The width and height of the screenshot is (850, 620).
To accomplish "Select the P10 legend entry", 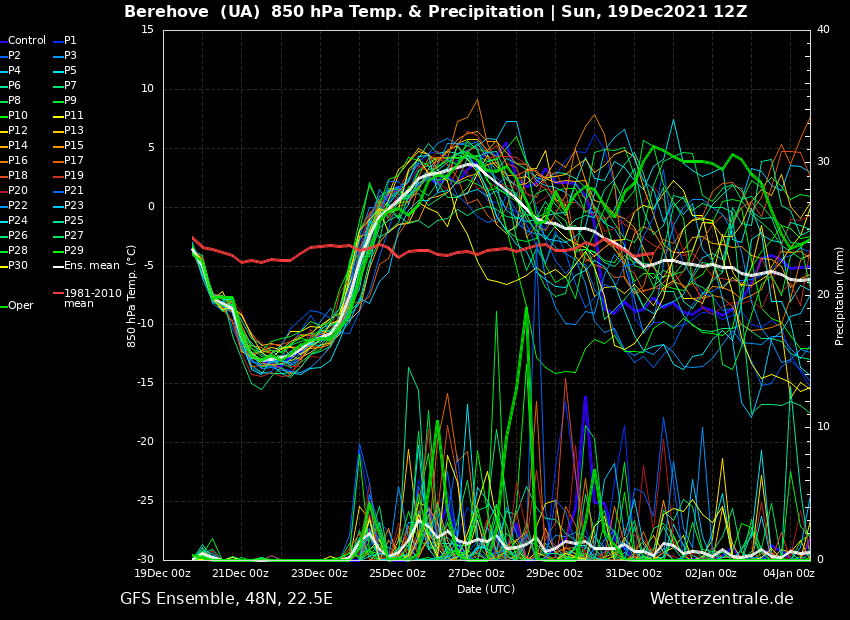I will pyautogui.click(x=18, y=116).
